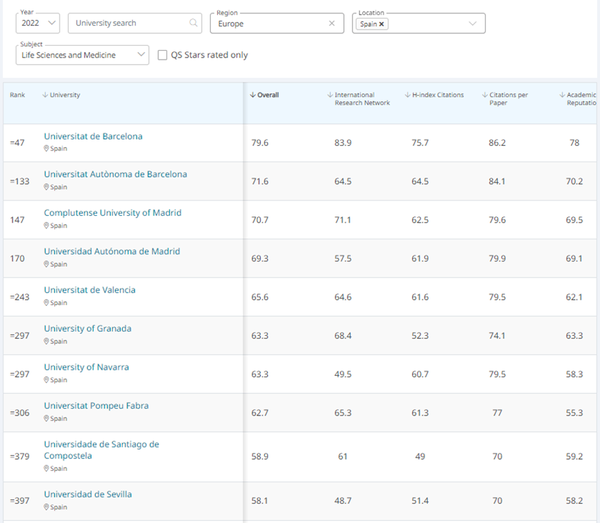
Task: Sort by Academic Reputation arrow
Action: [561, 95]
